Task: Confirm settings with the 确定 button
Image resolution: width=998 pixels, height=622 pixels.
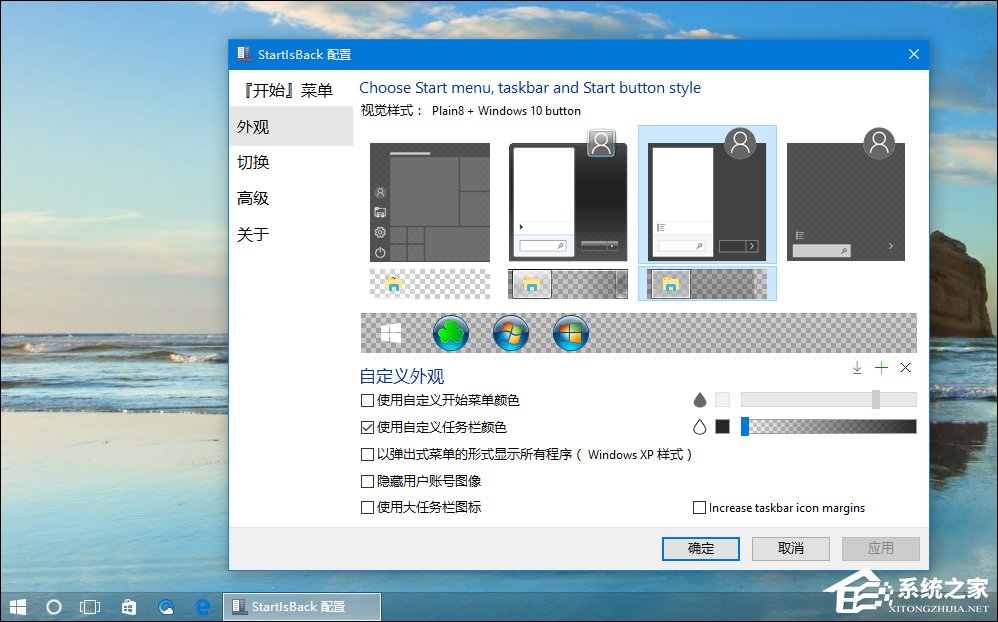Action: click(700, 548)
